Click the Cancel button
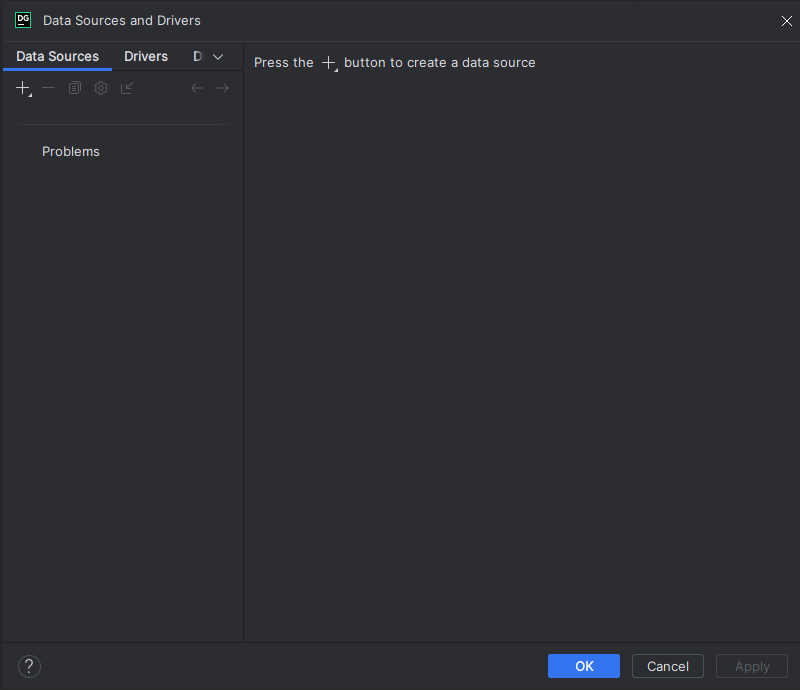Image resolution: width=800 pixels, height=690 pixels. point(668,666)
